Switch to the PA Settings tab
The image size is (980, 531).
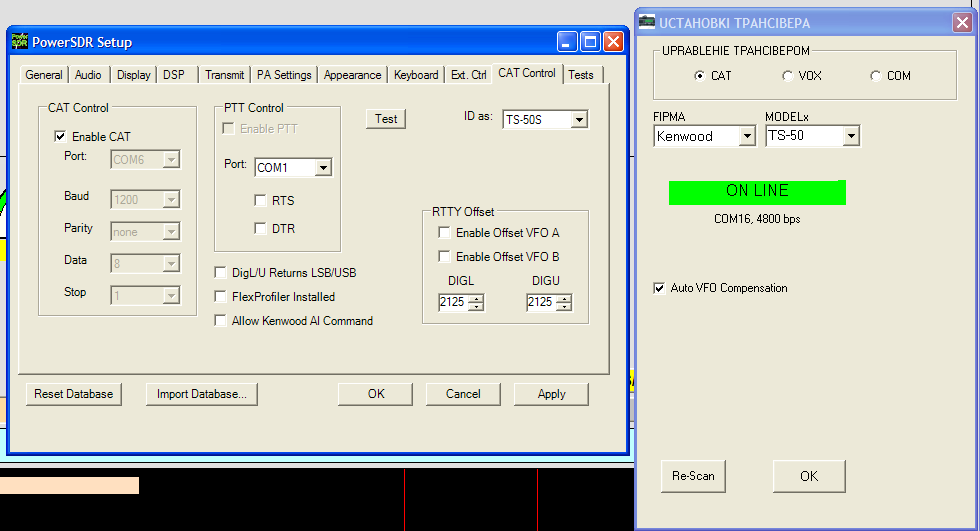tap(284, 75)
